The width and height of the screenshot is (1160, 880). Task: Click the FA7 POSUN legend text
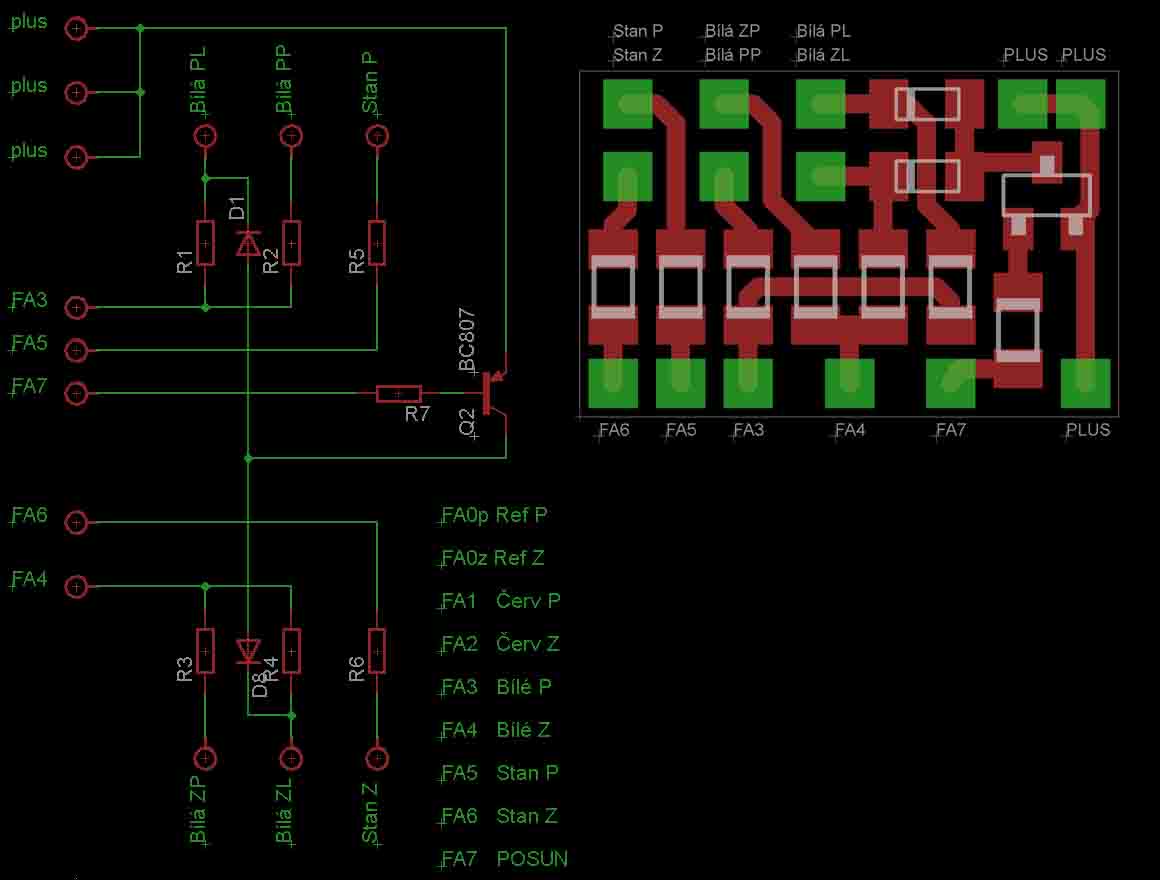point(505,859)
